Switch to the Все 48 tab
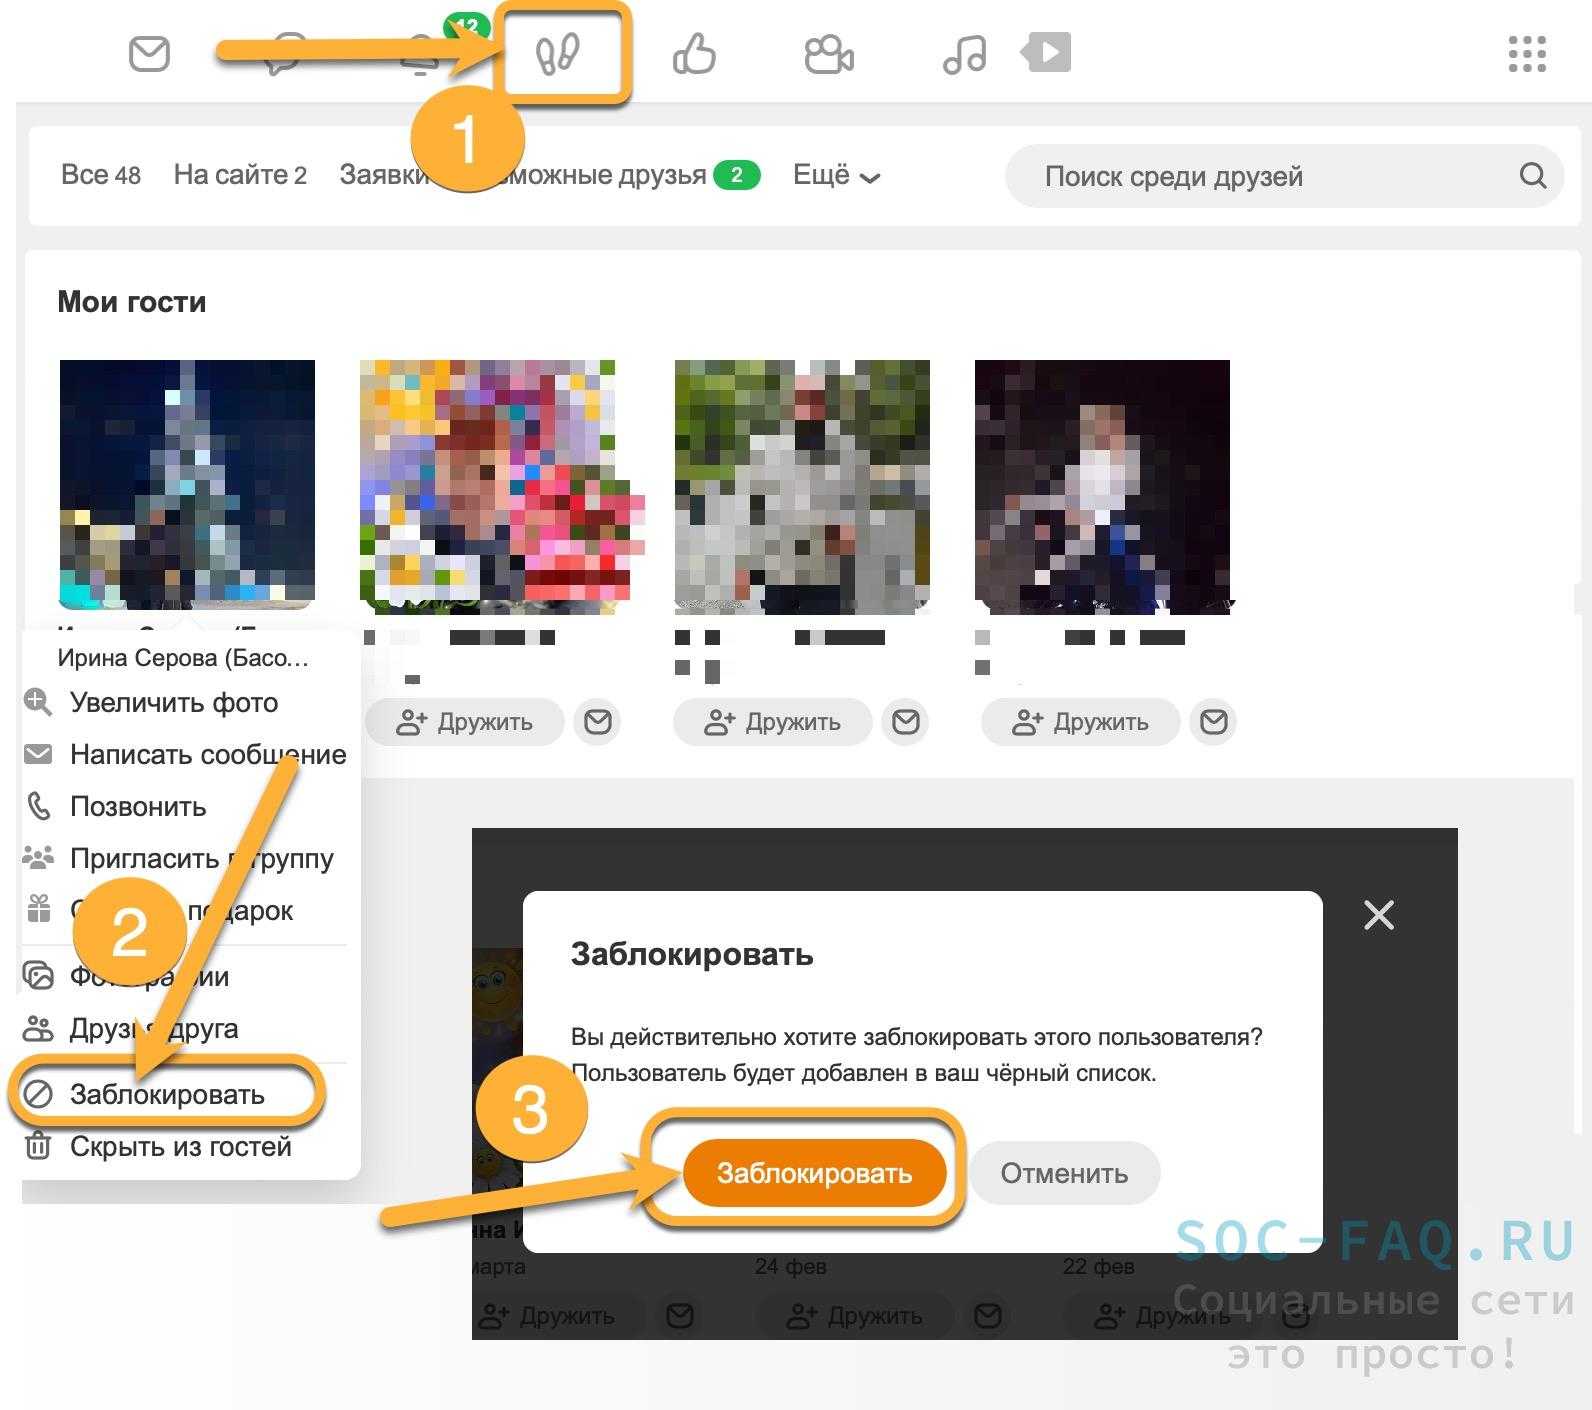This screenshot has width=1592, height=1410. coord(100,175)
